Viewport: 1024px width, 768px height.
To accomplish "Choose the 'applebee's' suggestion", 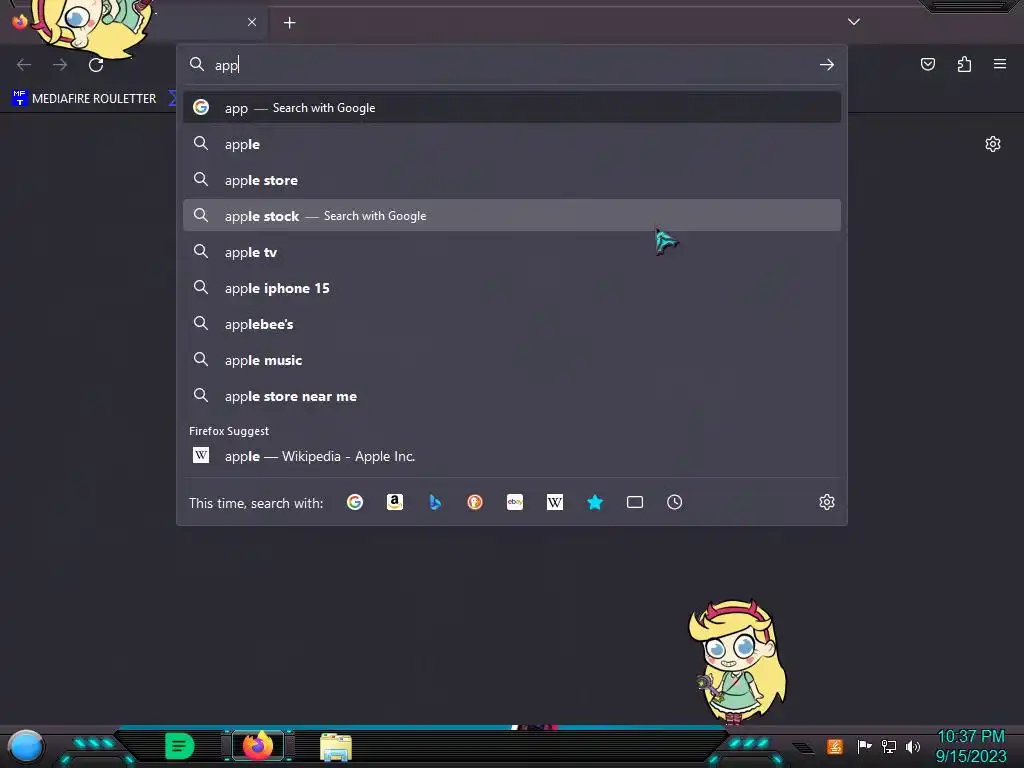I will [x=512, y=324].
